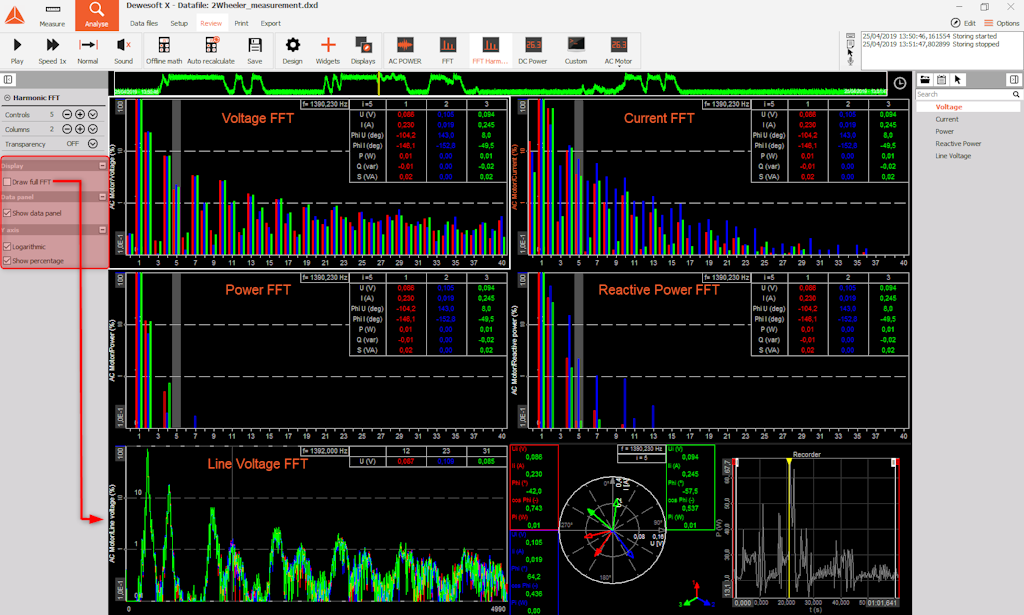Click the yellow cursor marker in Recorder
The width and height of the screenshot is (1024, 615).
tap(789, 462)
